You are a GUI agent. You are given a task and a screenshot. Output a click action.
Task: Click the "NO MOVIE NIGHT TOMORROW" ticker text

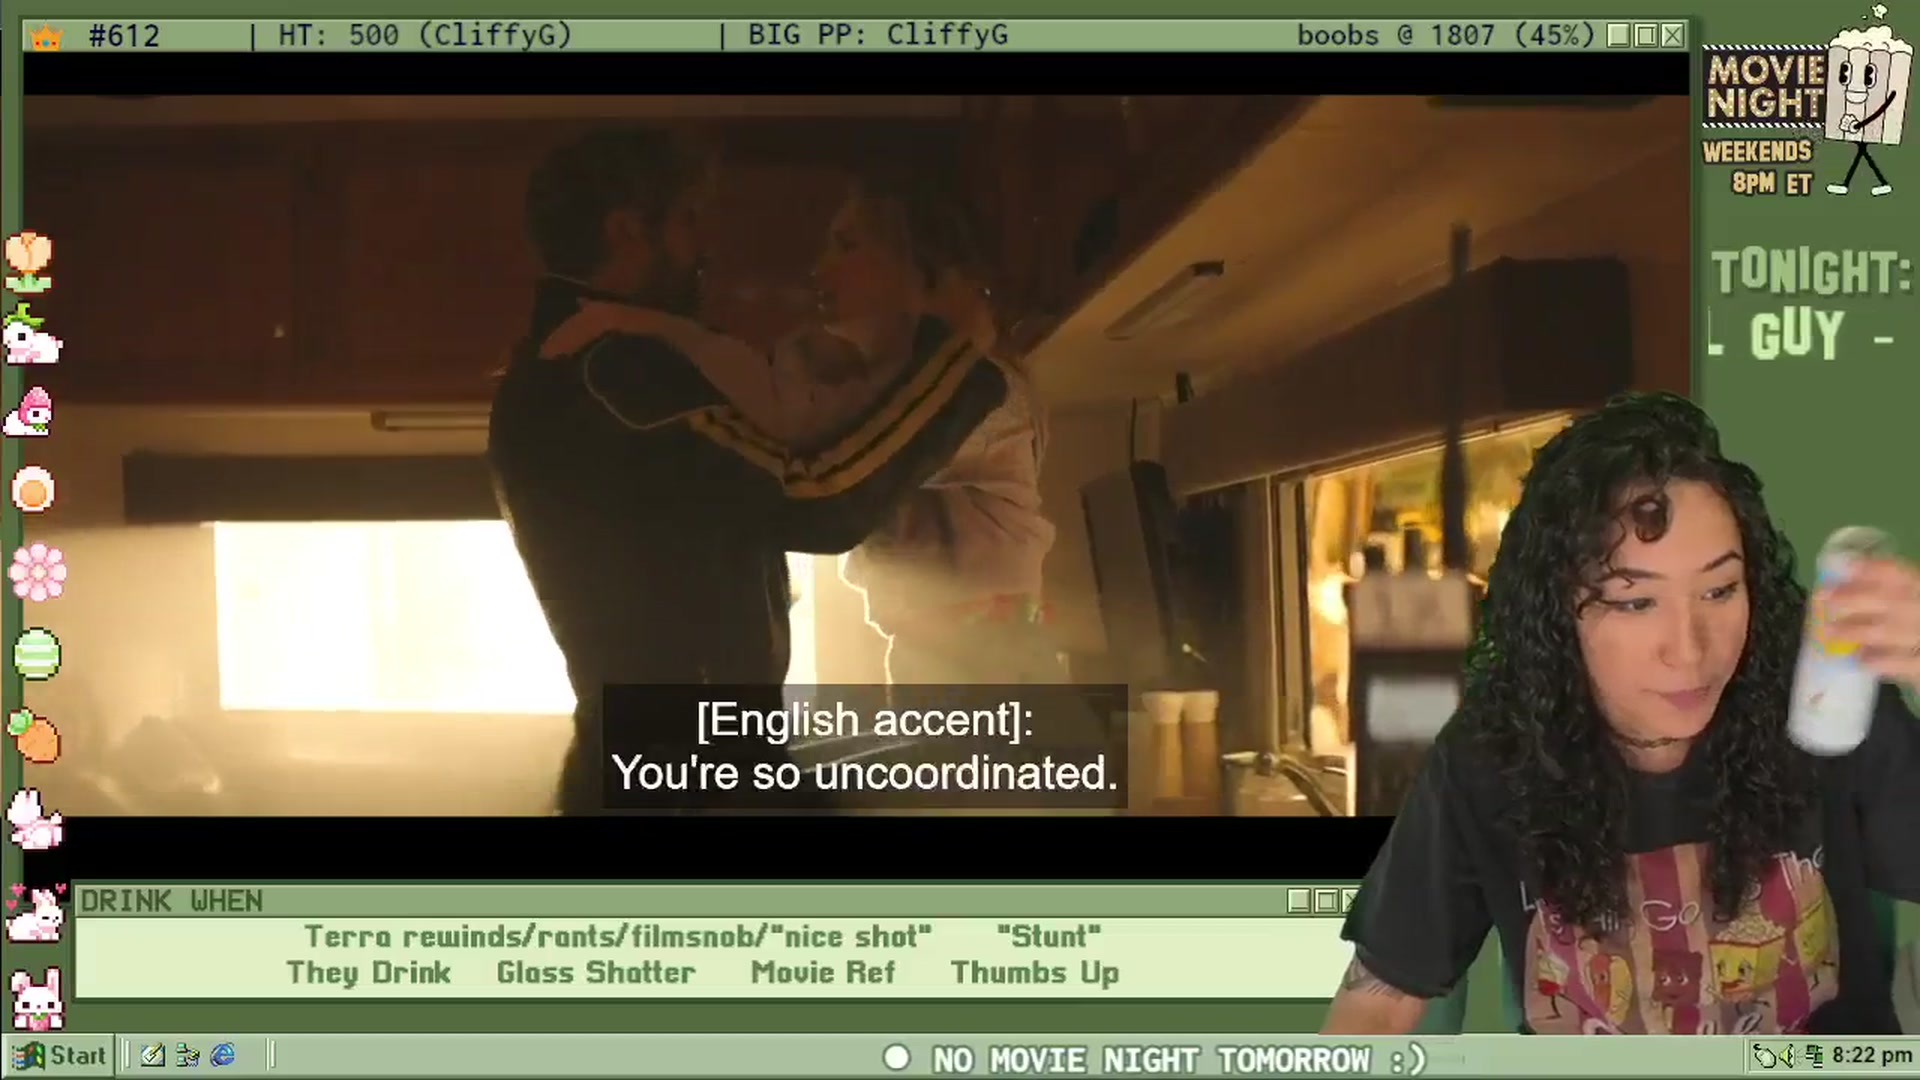point(1177,1059)
